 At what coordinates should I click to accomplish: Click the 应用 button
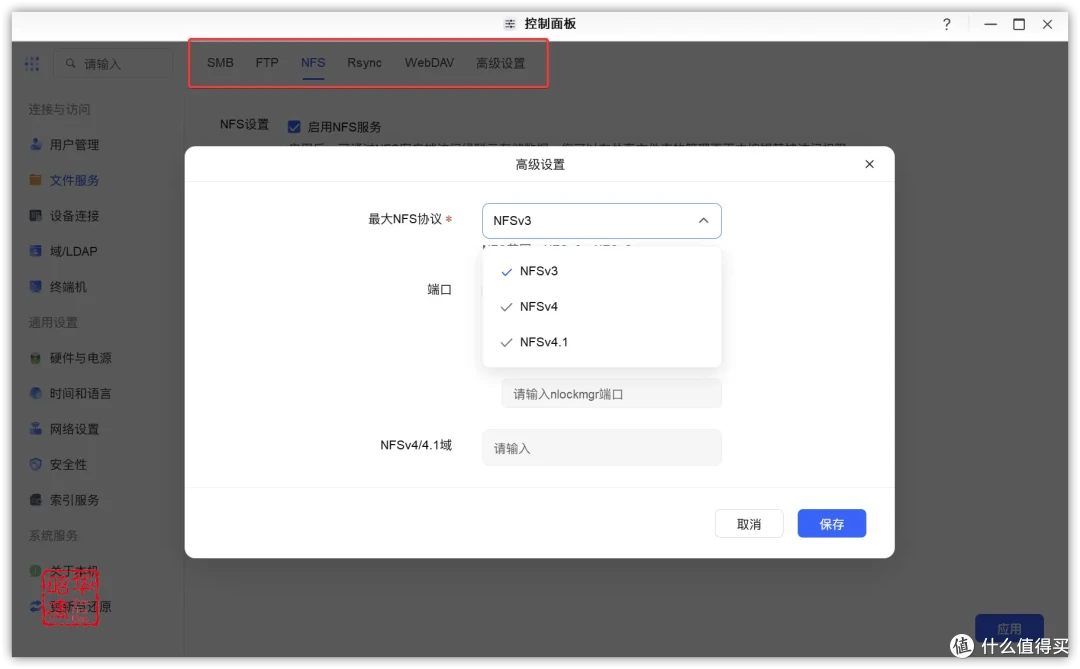pos(1009,628)
